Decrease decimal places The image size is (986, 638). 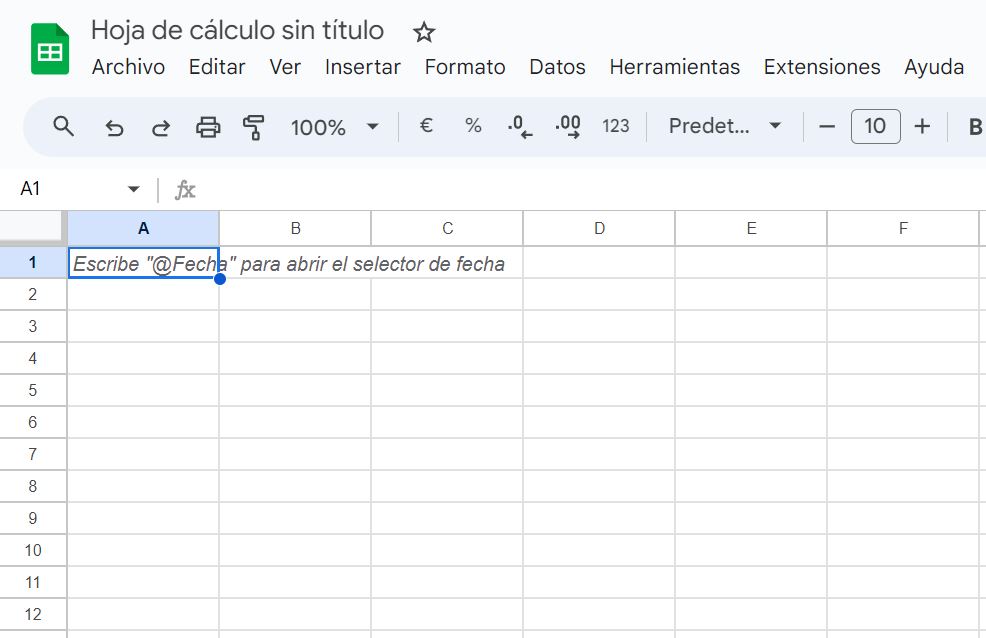pos(520,126)
